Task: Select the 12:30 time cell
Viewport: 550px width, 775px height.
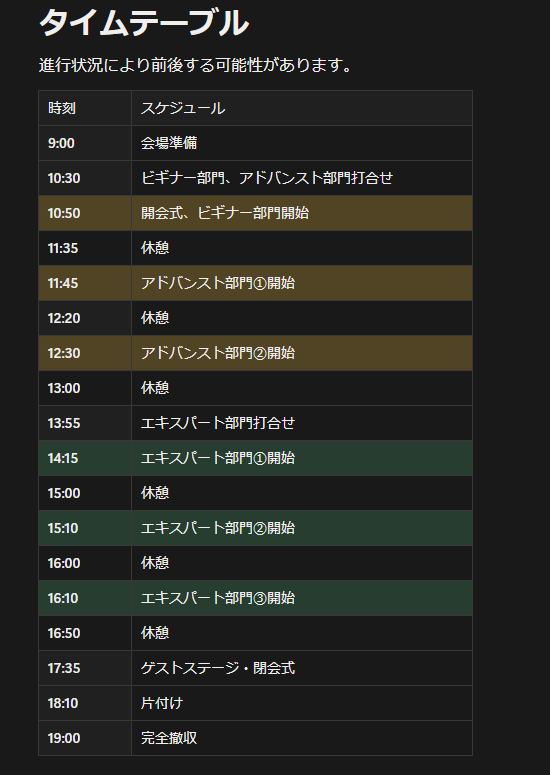Action: [85, 353]
